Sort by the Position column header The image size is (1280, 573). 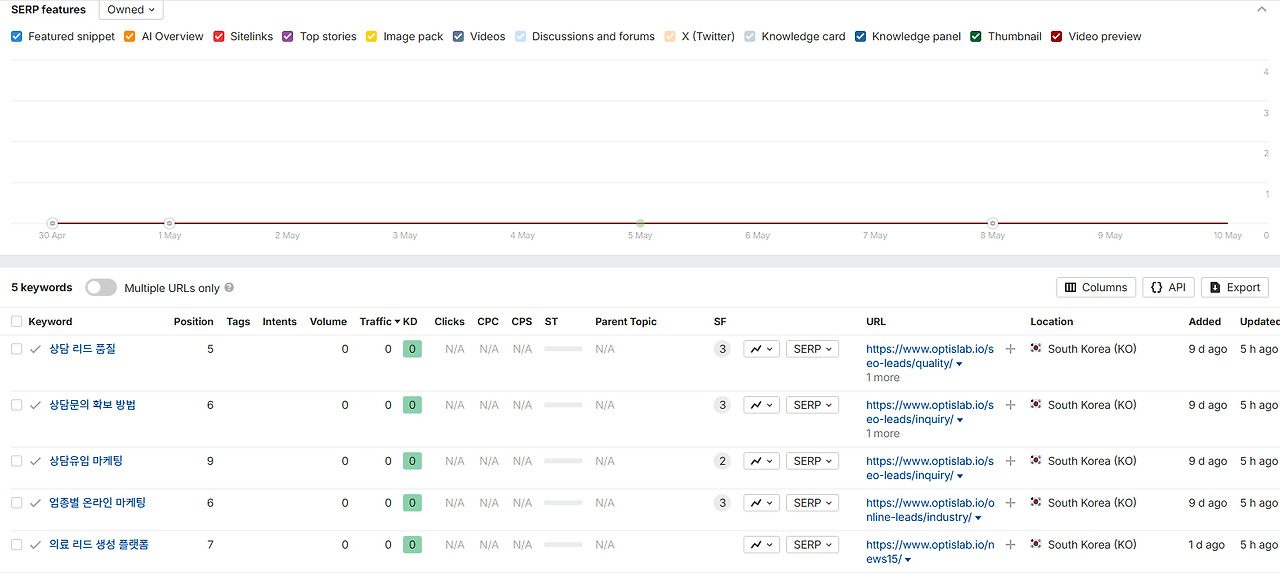(194, 322)
